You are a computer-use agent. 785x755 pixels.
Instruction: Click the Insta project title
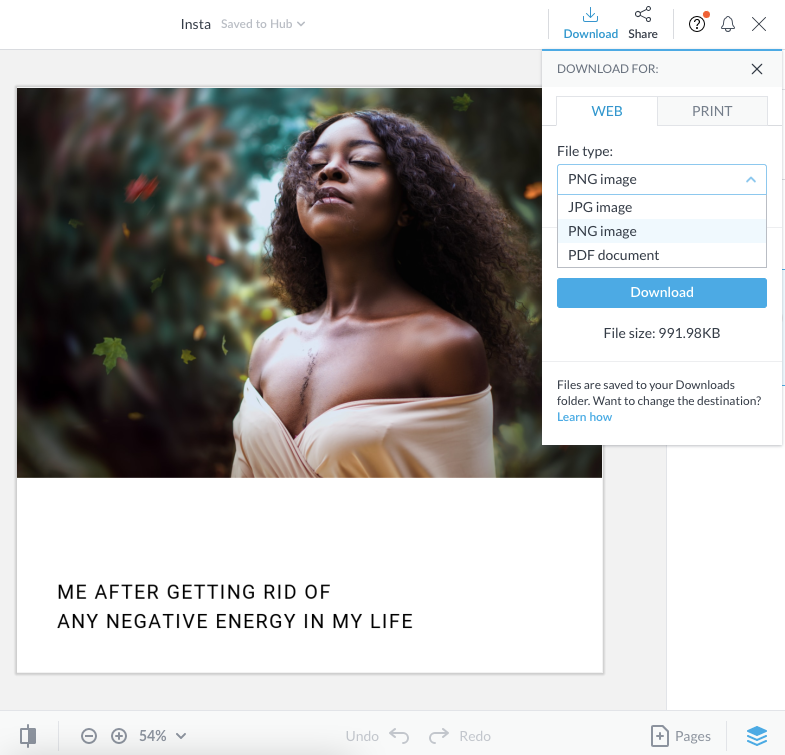click(x=196, y=24)
